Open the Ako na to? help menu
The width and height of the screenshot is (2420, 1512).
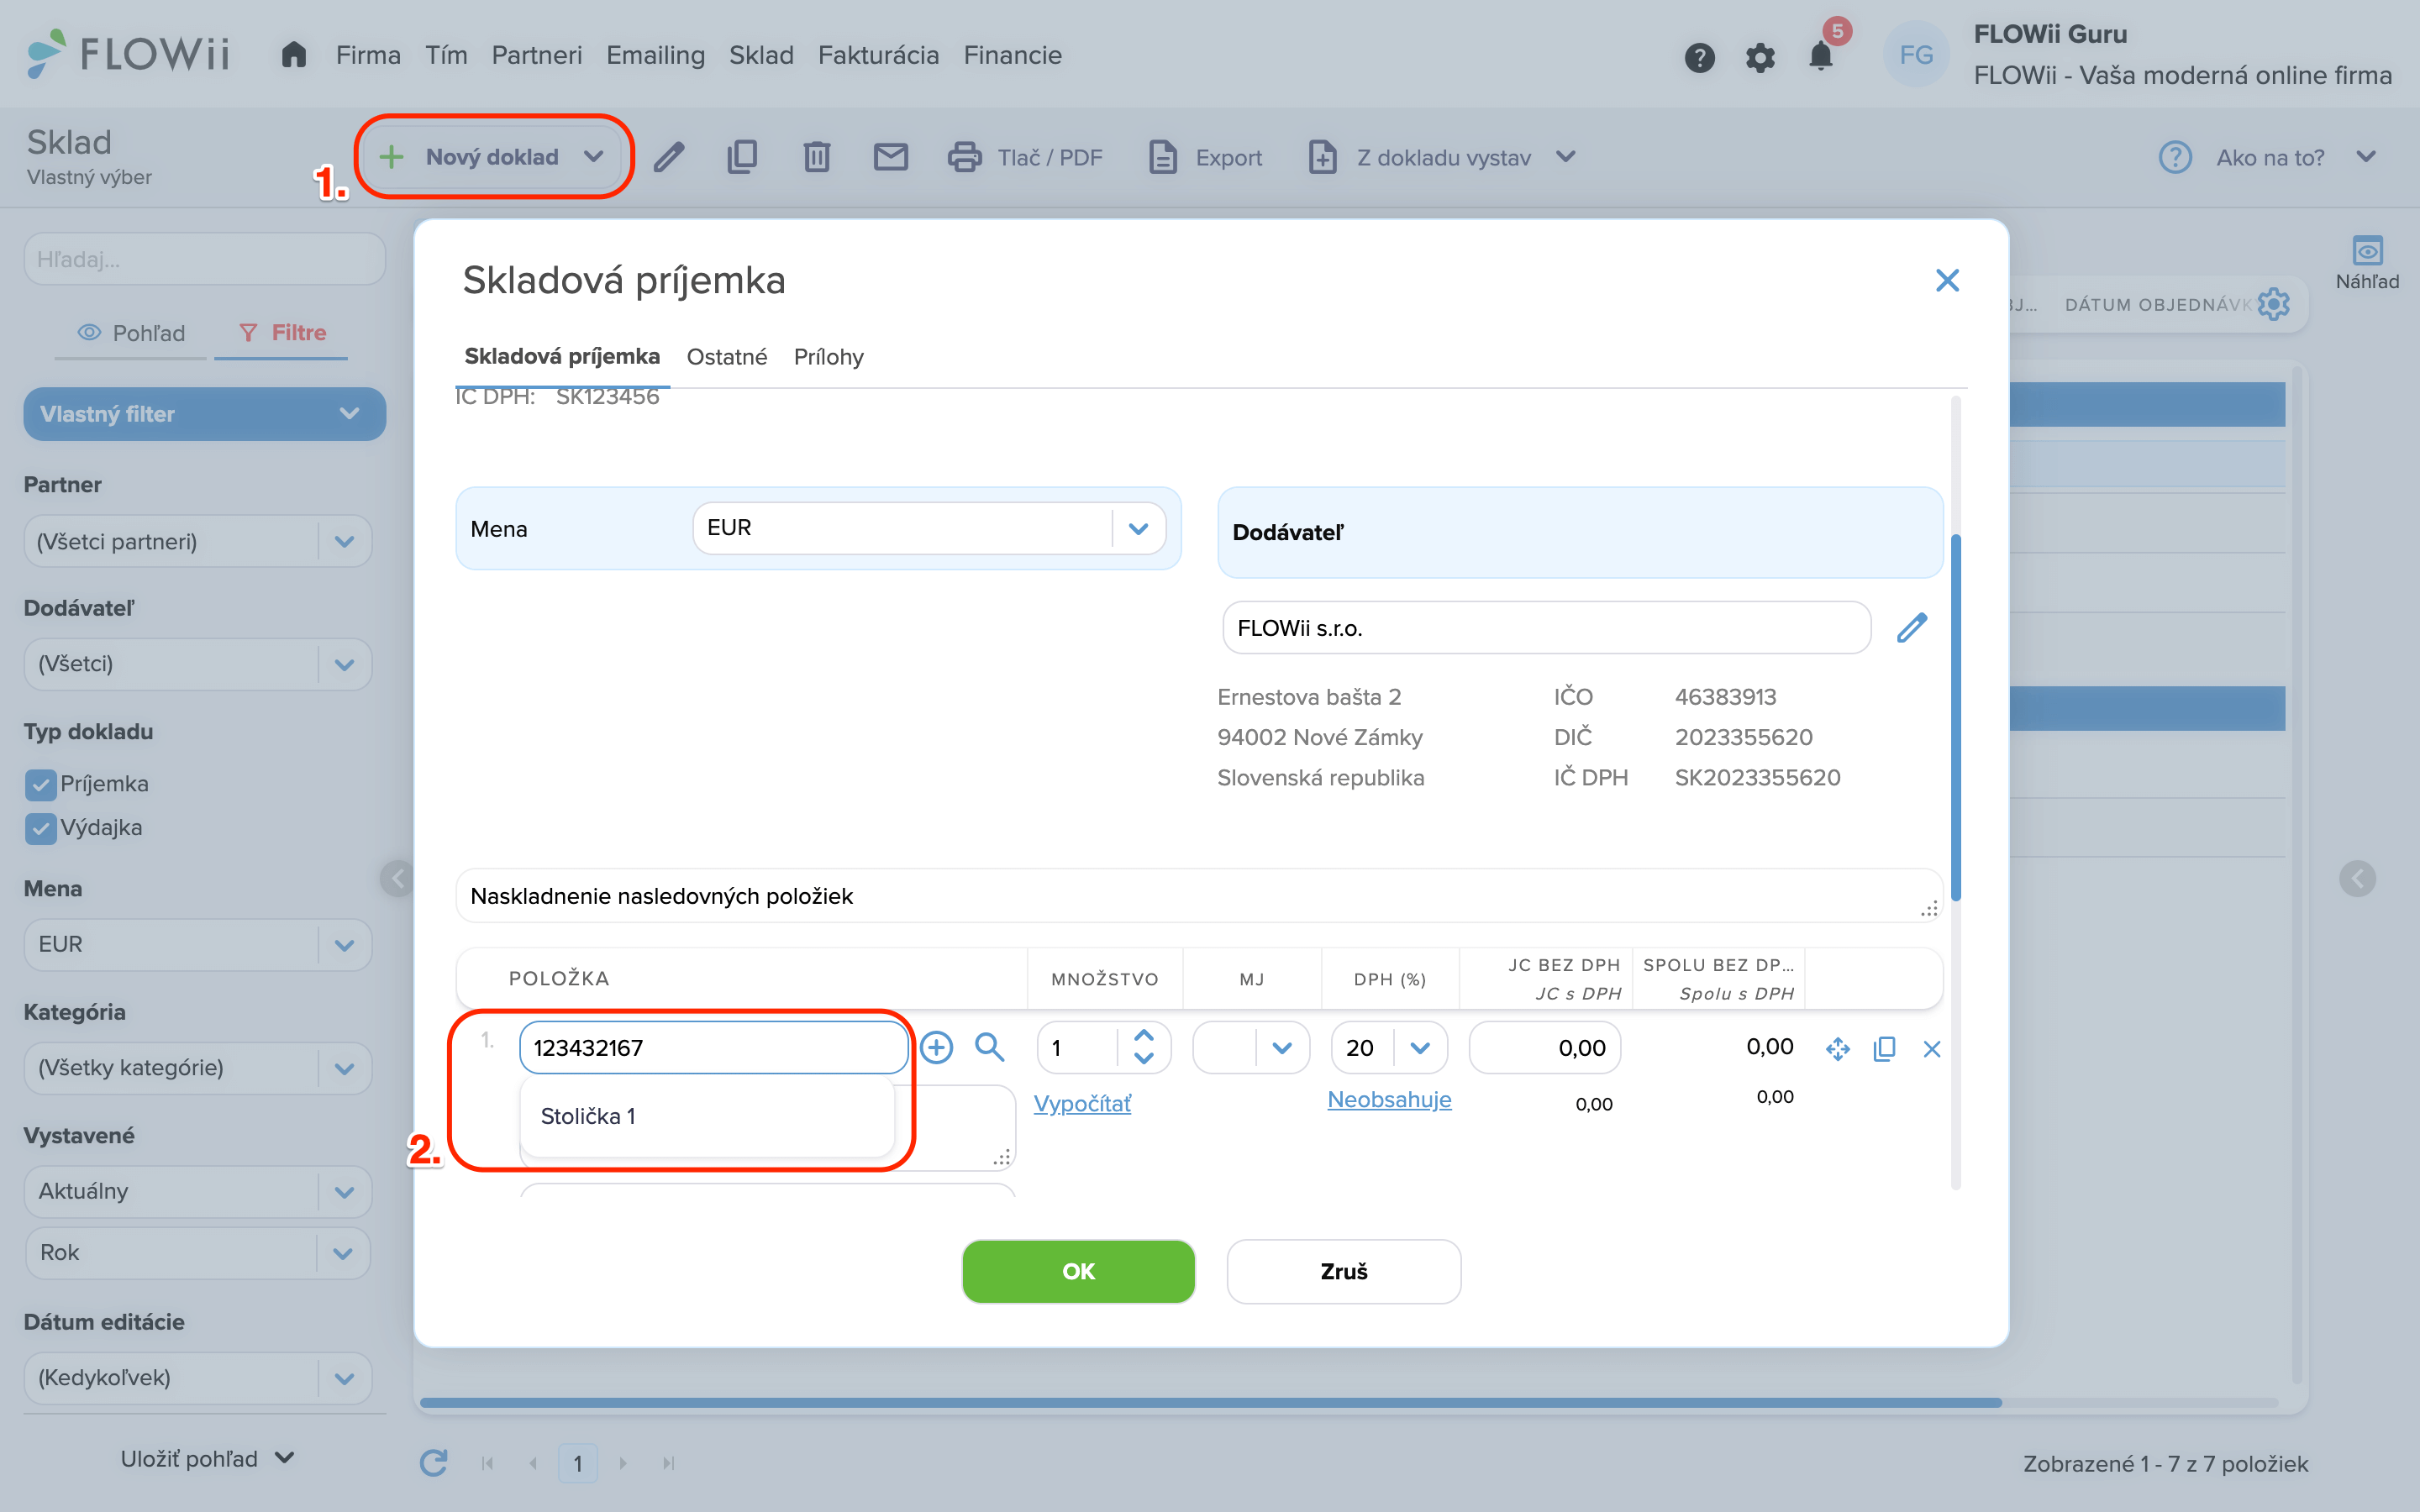(2268, 157)
